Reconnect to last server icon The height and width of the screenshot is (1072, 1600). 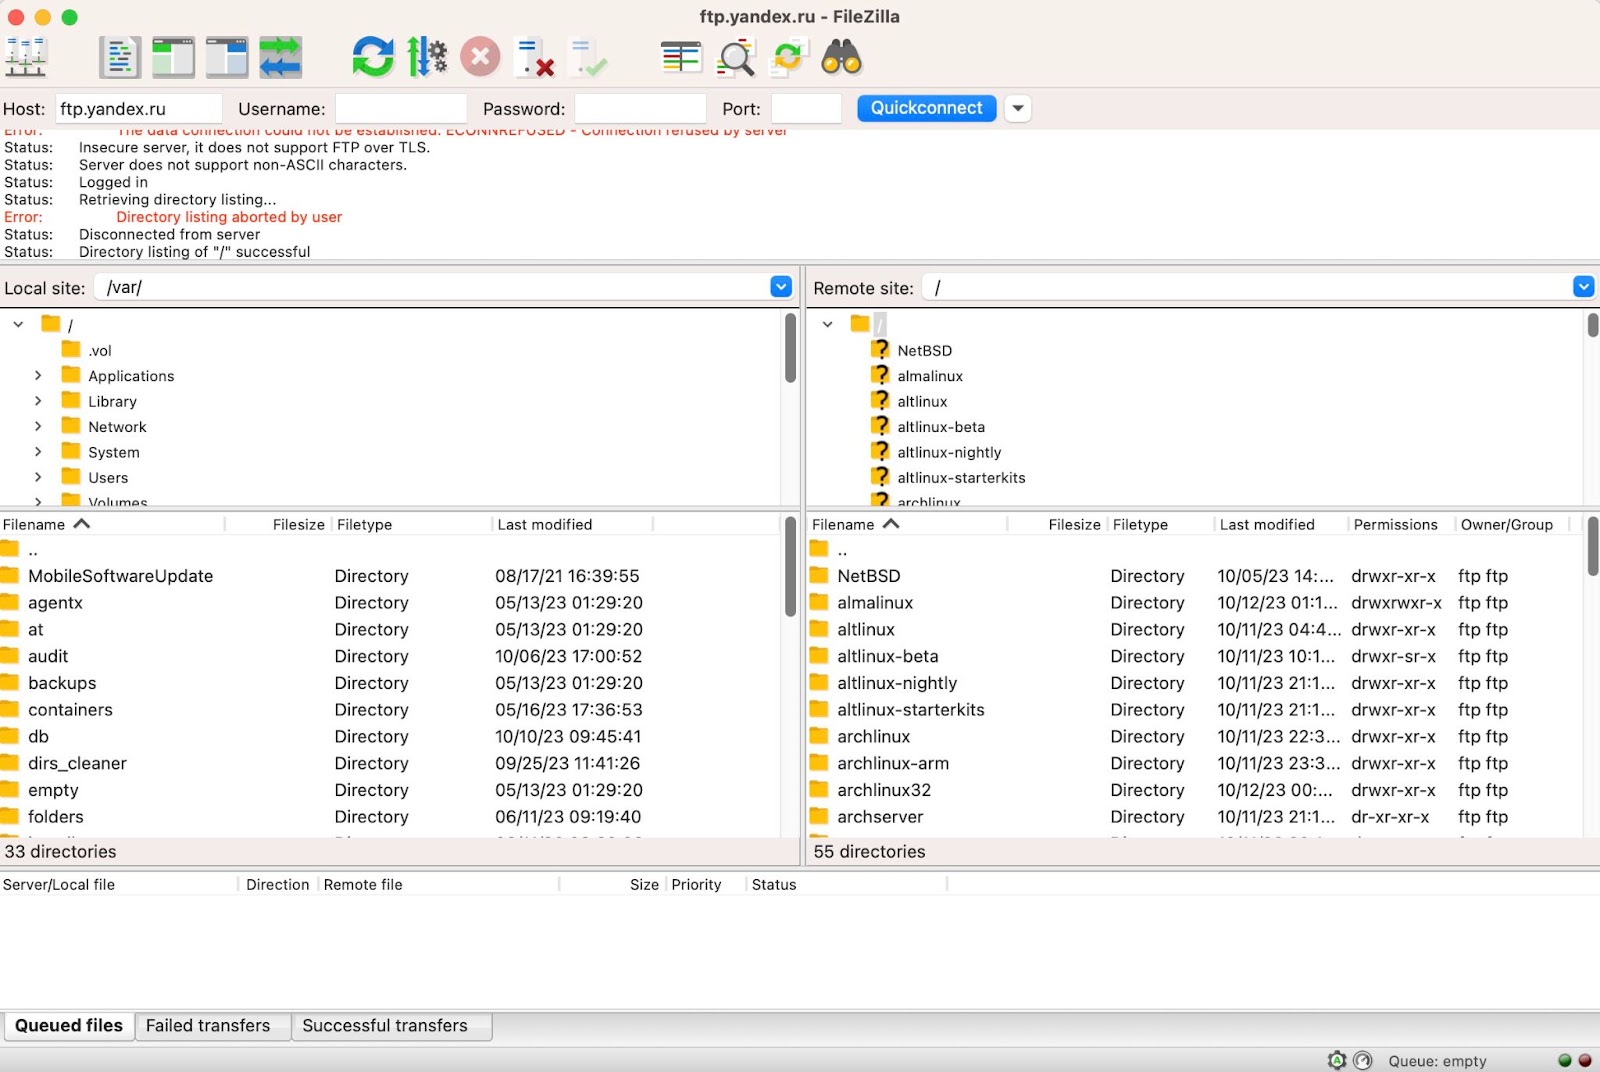(x=588, y=57)
